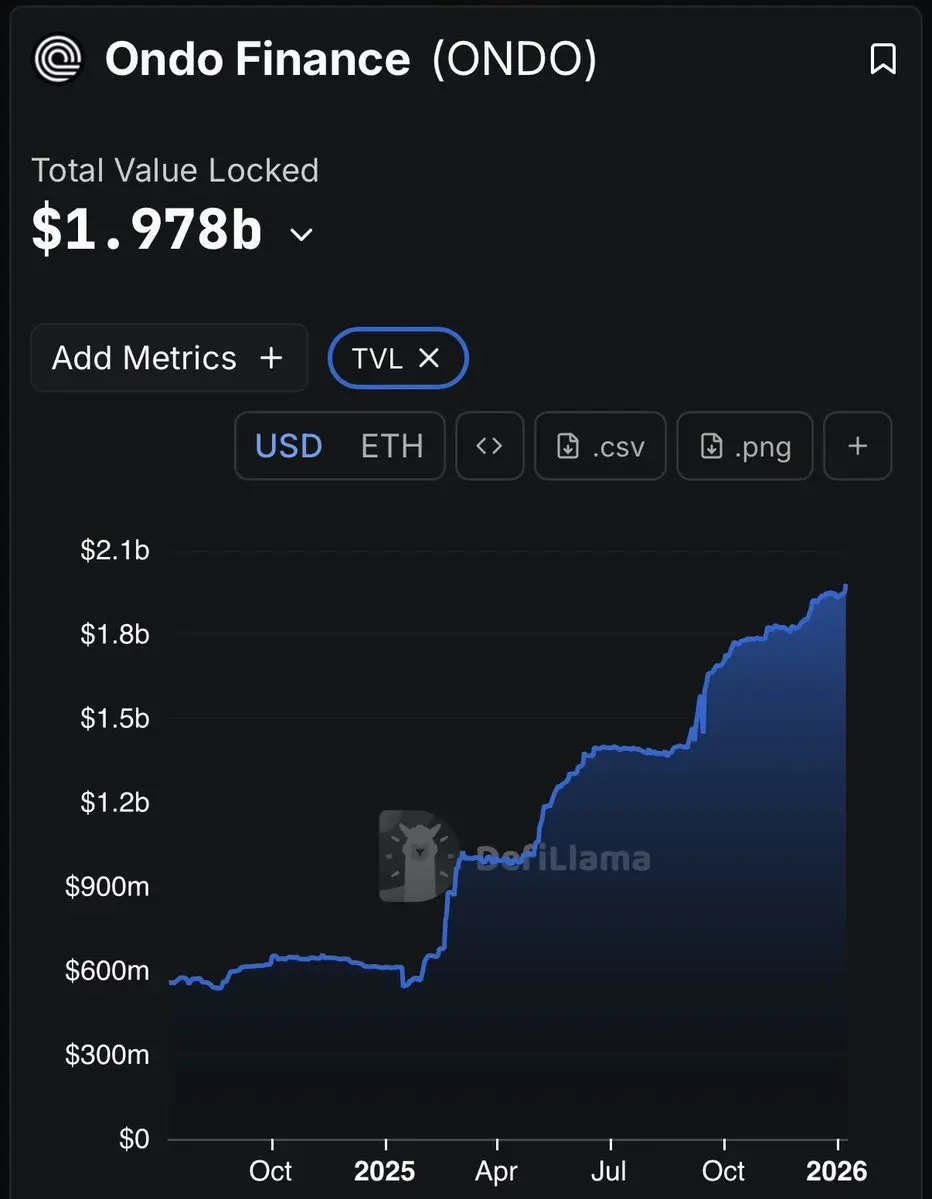Click the plus sign in Add Metrics
This screenshot has height=1199, width=932.
click(x=271, y=357)
